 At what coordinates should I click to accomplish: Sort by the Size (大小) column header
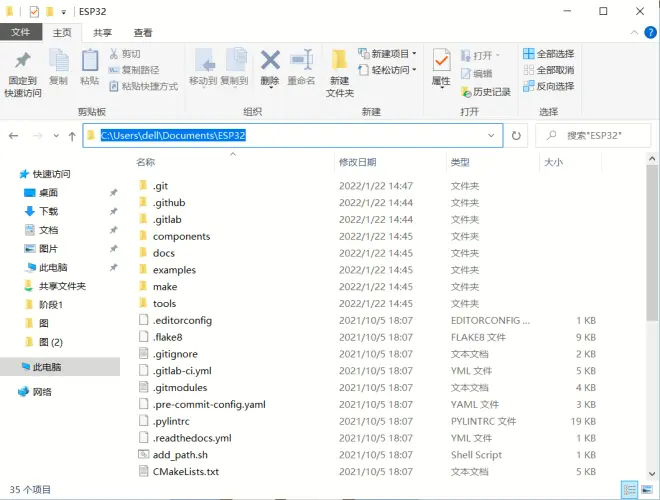(x=554, y=162)
